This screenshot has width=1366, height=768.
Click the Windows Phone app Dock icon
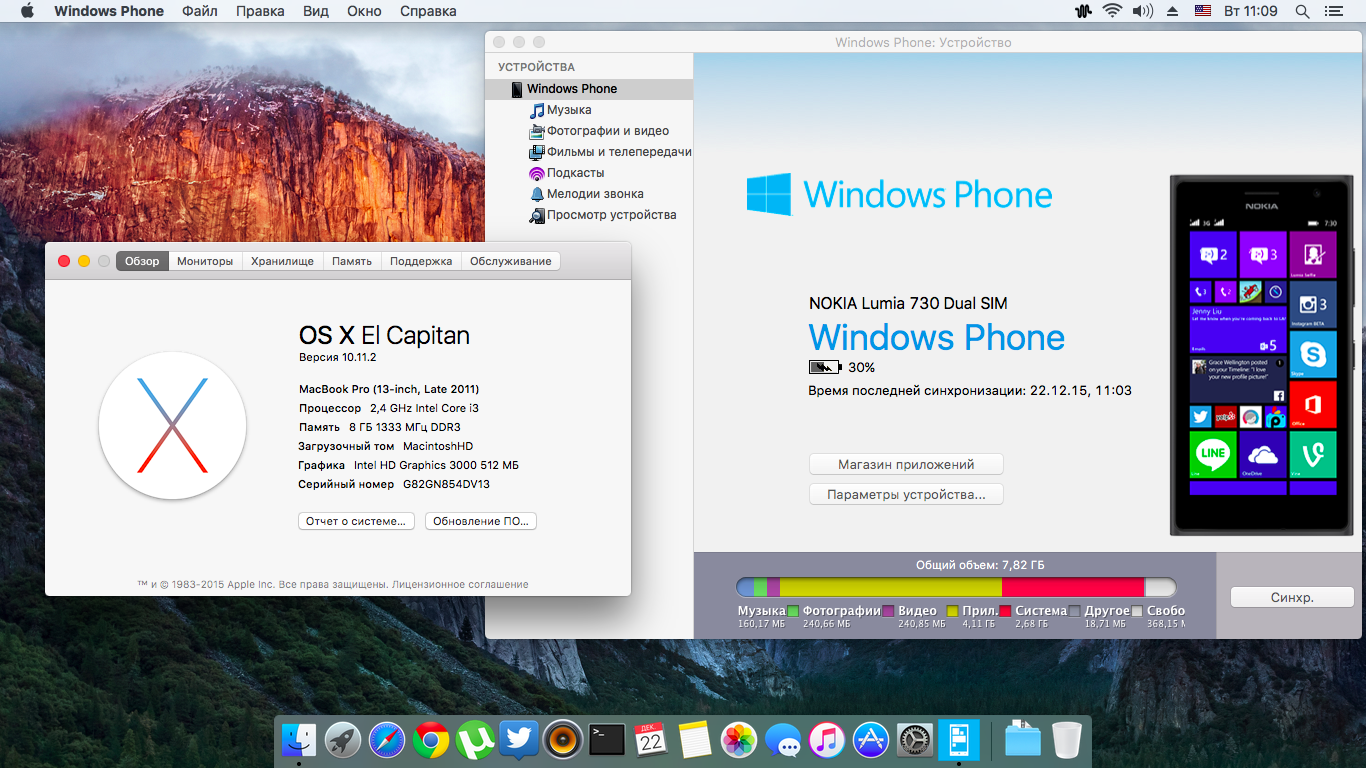(958, 740)
